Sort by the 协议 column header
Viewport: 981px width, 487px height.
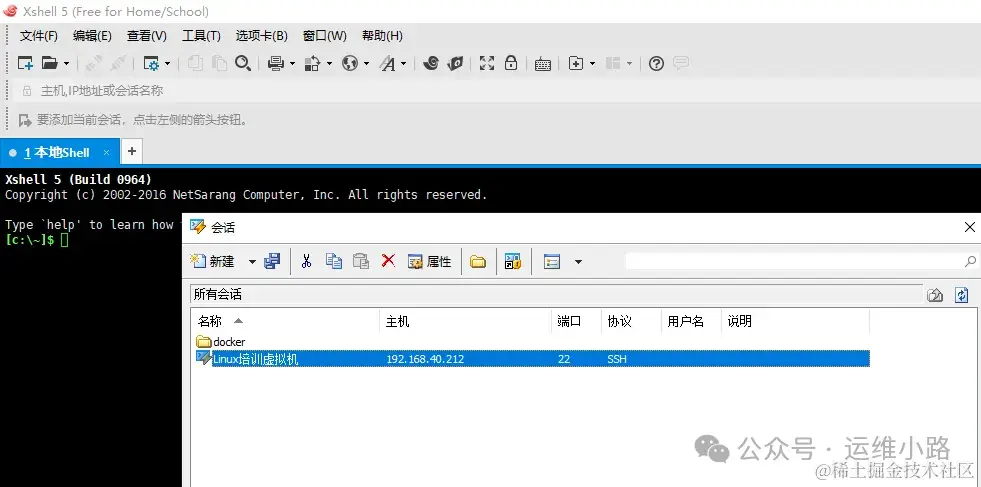pos(631,321)
